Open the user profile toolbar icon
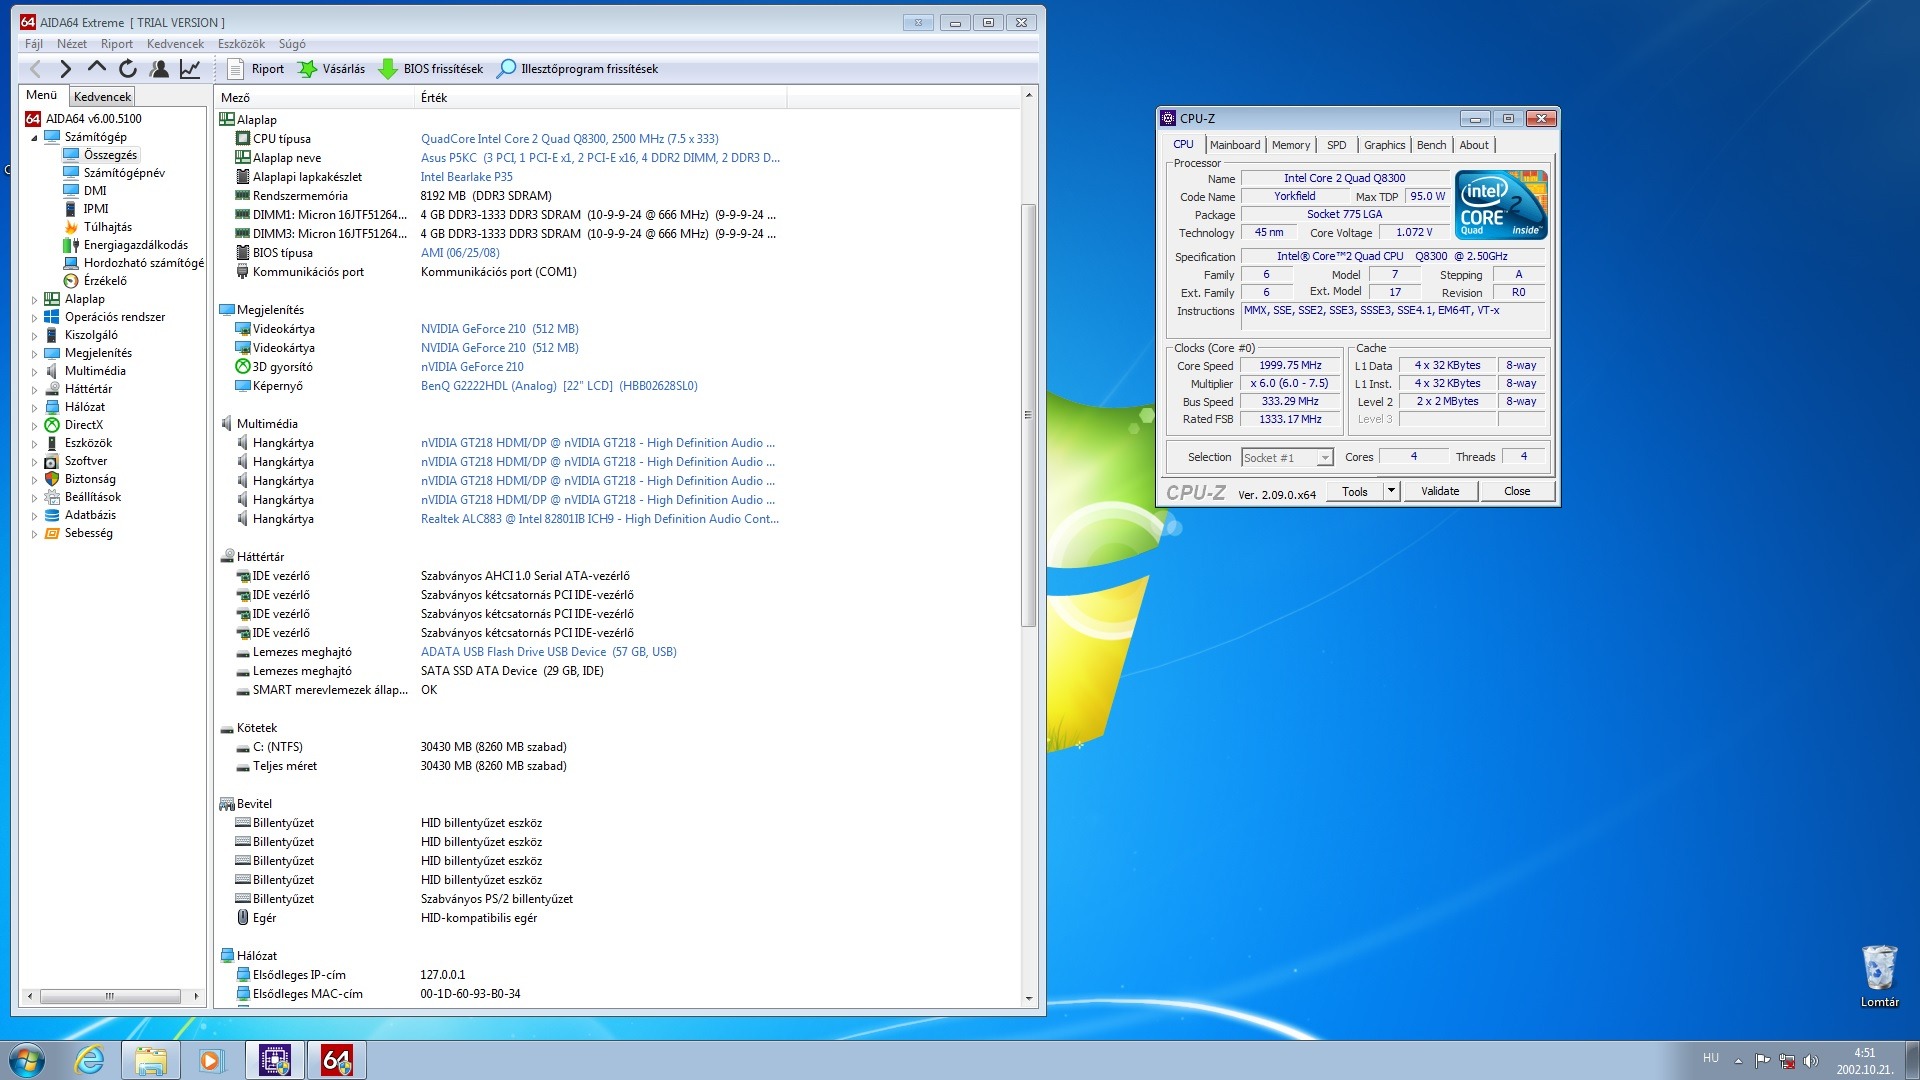The height and width of the screenshot is (1080, 1920). (159, 69)
